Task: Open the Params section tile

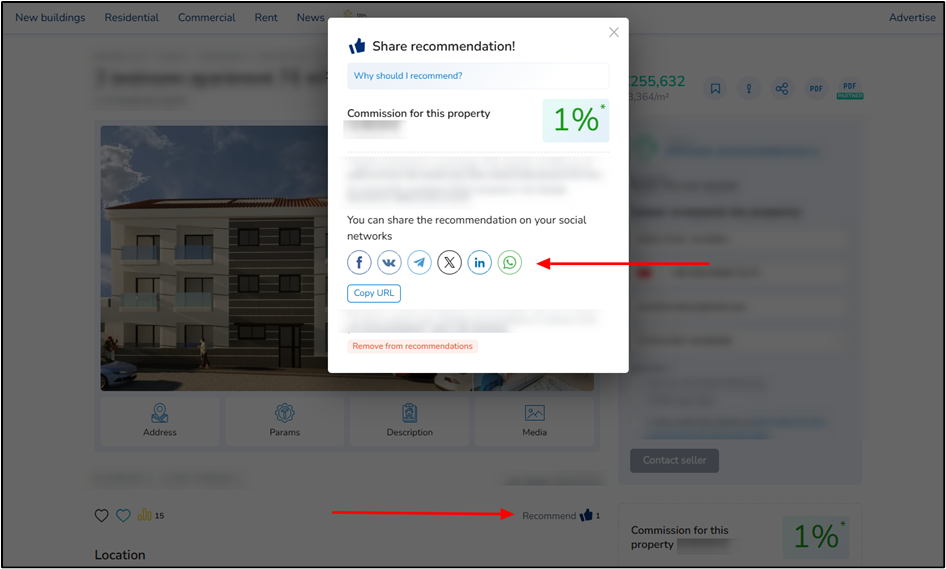Action: click(285, 421)
